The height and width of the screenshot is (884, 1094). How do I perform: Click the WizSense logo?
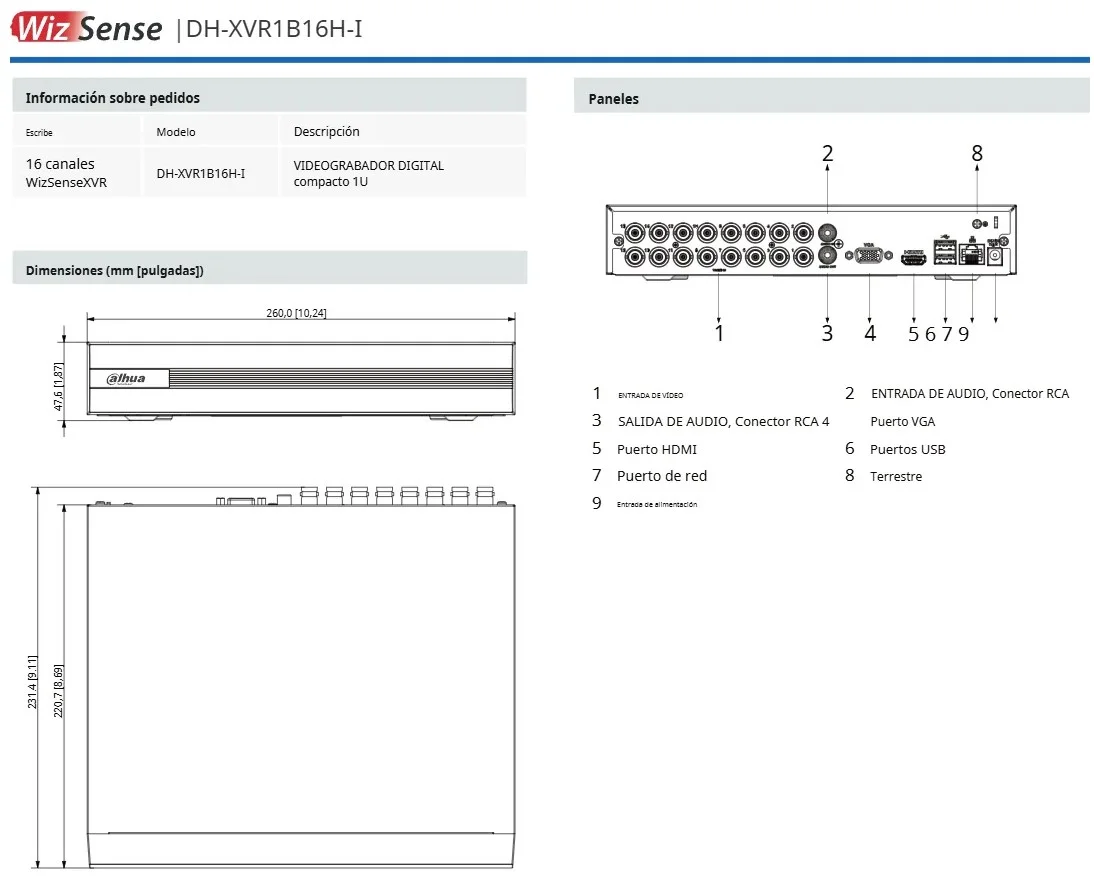(x=86, y=27)
